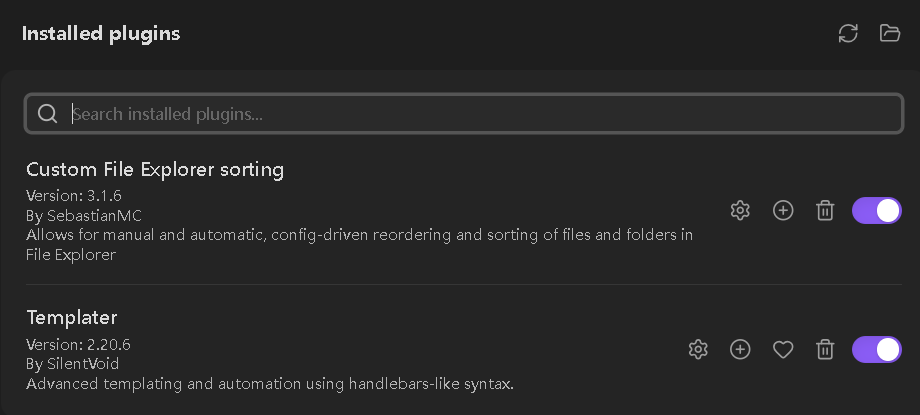This screenshot has width=920, height=415.
Task: Click the Templater plugin name
Action: (72, 318)
